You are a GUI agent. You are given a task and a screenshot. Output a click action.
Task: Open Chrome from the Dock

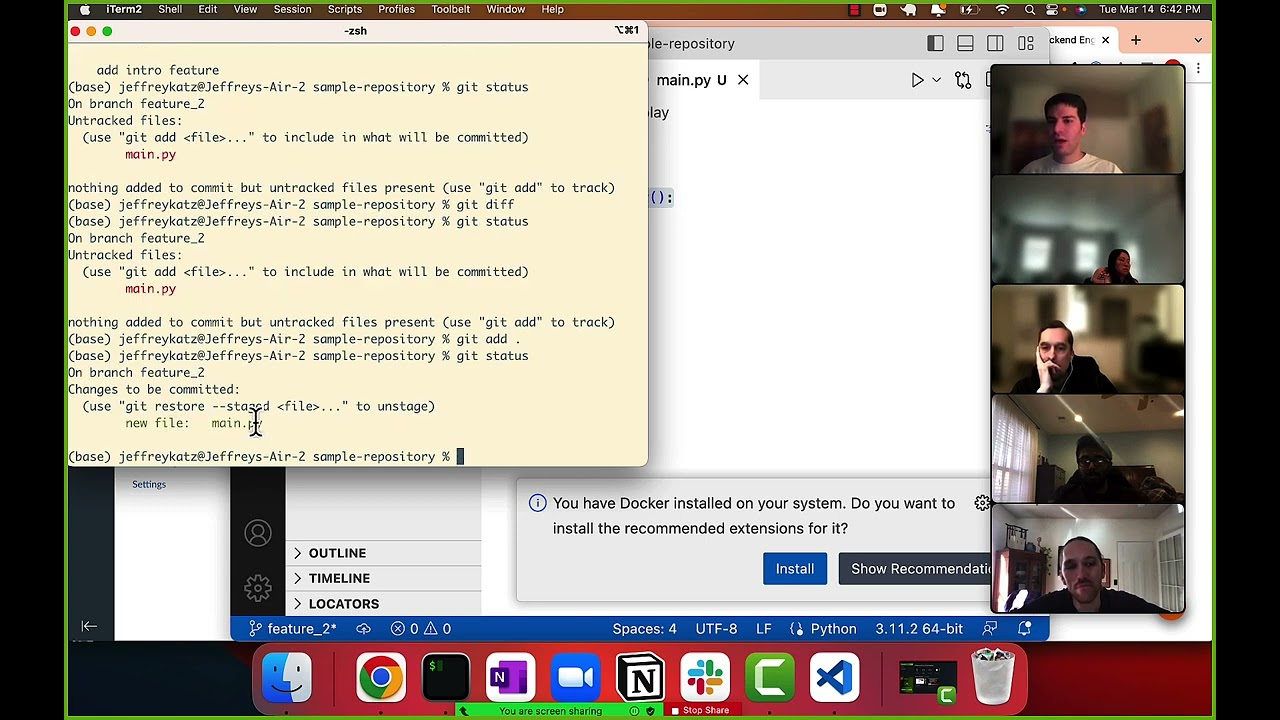coord(381,678)
